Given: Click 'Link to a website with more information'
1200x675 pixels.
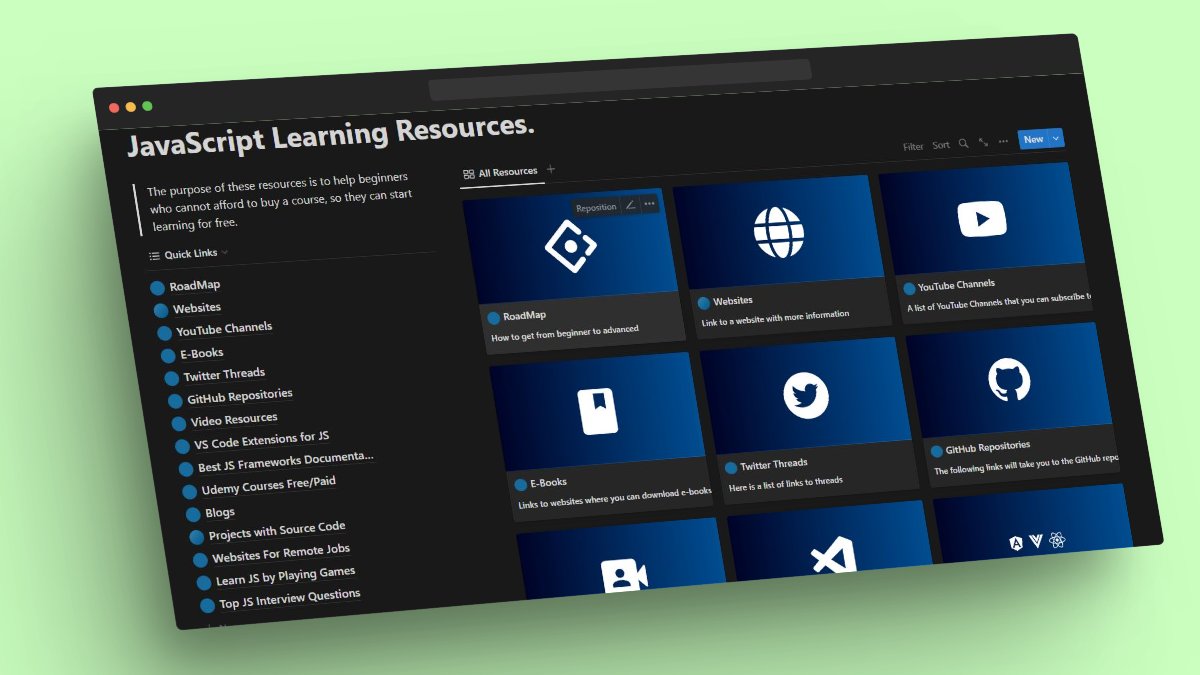Looking at the screenshot, I should tap(776, 317).
